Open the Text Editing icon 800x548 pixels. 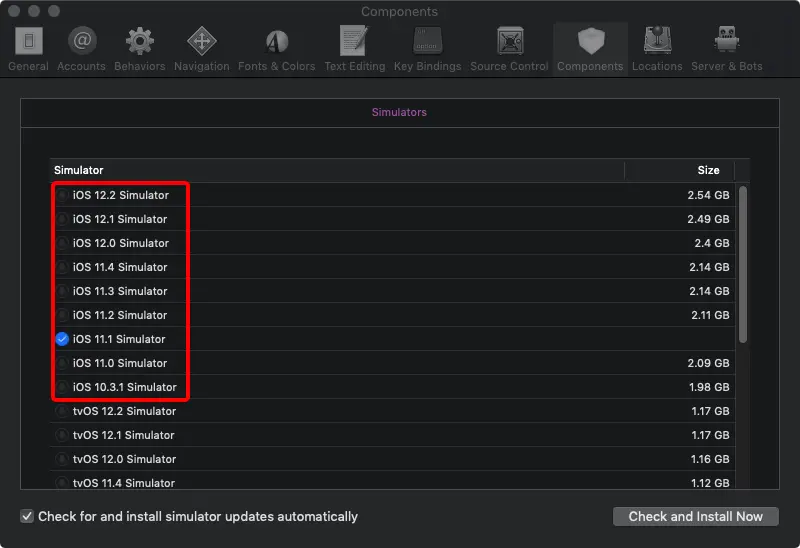[355, 41]
